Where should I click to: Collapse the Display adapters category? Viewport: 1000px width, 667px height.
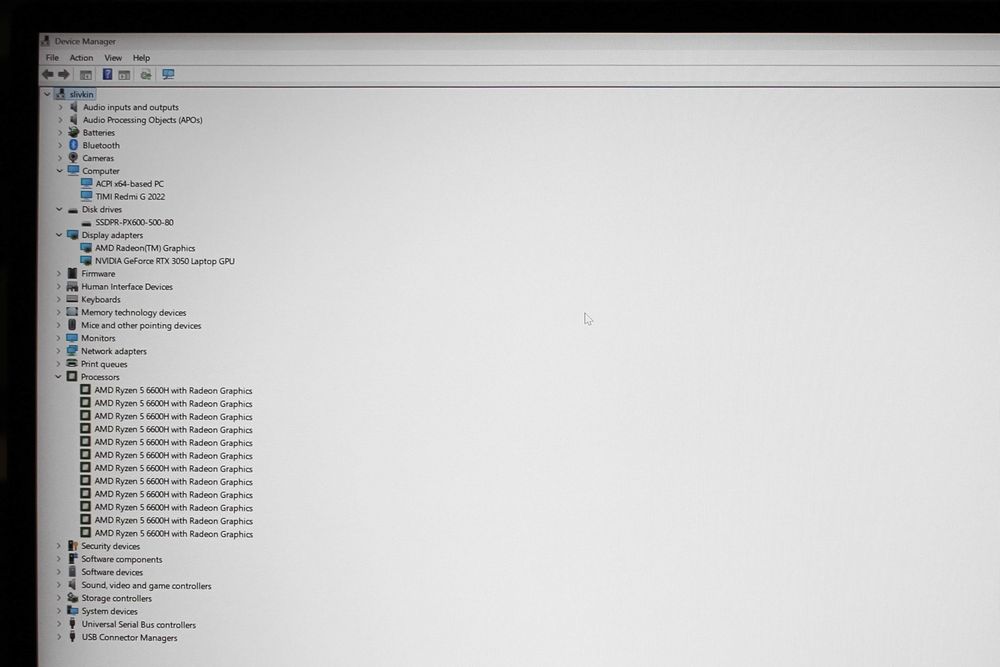[59, 235]
